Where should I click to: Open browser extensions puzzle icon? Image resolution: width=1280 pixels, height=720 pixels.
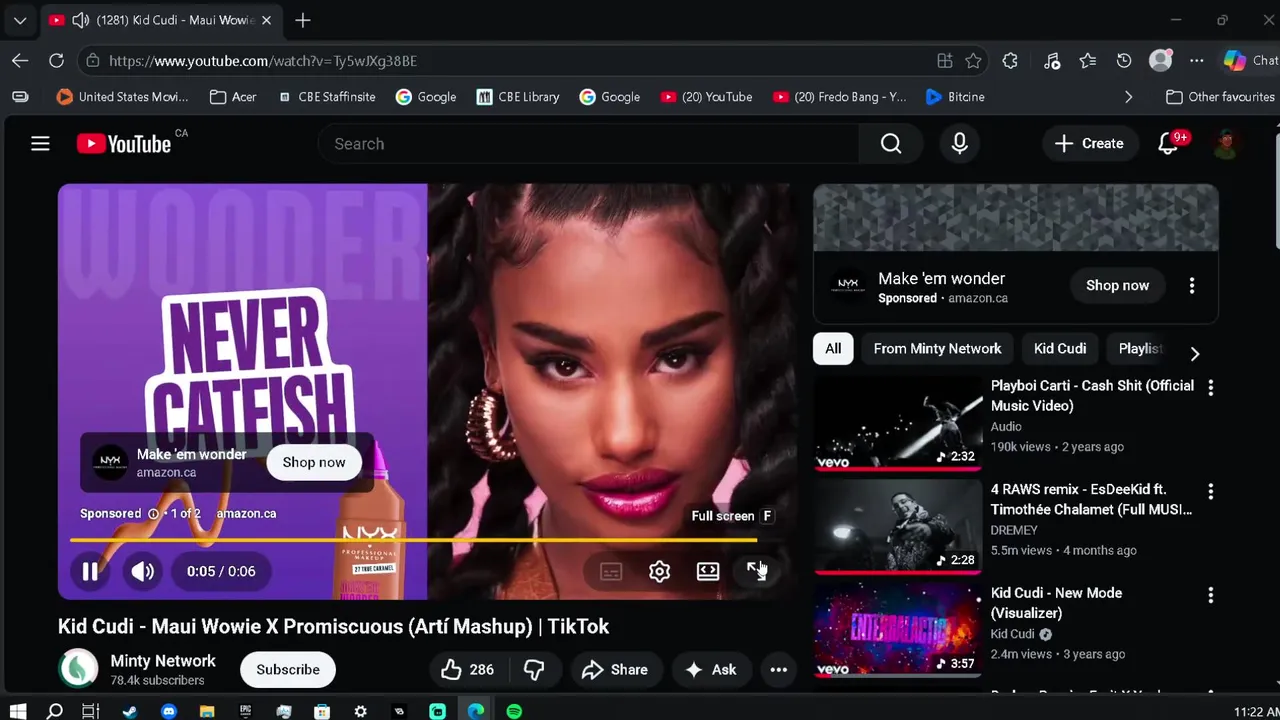point(1010,61)
